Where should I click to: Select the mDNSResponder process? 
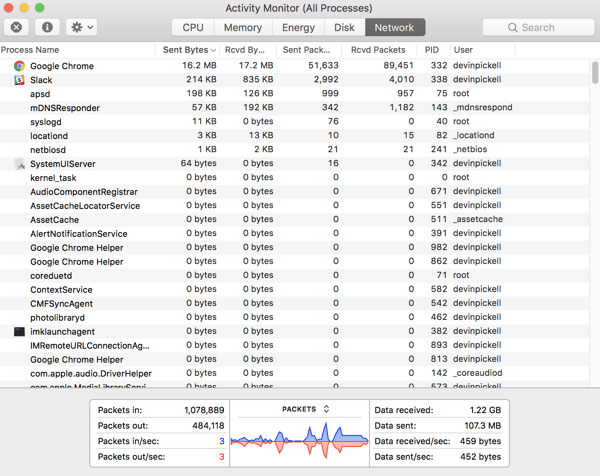pos(65,108)
